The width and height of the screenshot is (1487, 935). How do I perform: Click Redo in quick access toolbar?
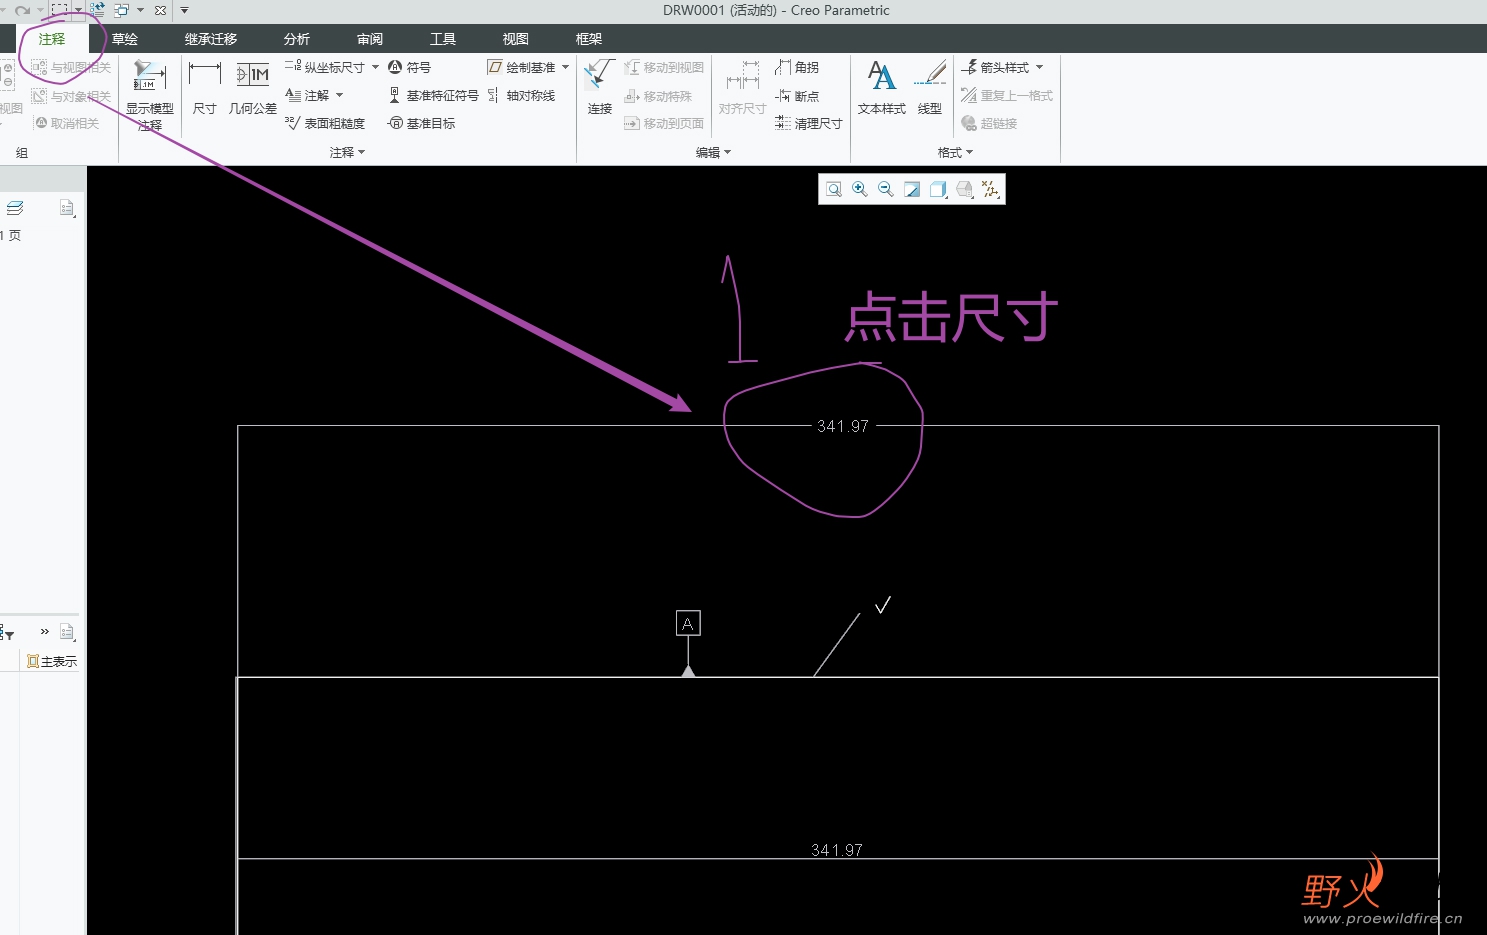pos(22,10)
